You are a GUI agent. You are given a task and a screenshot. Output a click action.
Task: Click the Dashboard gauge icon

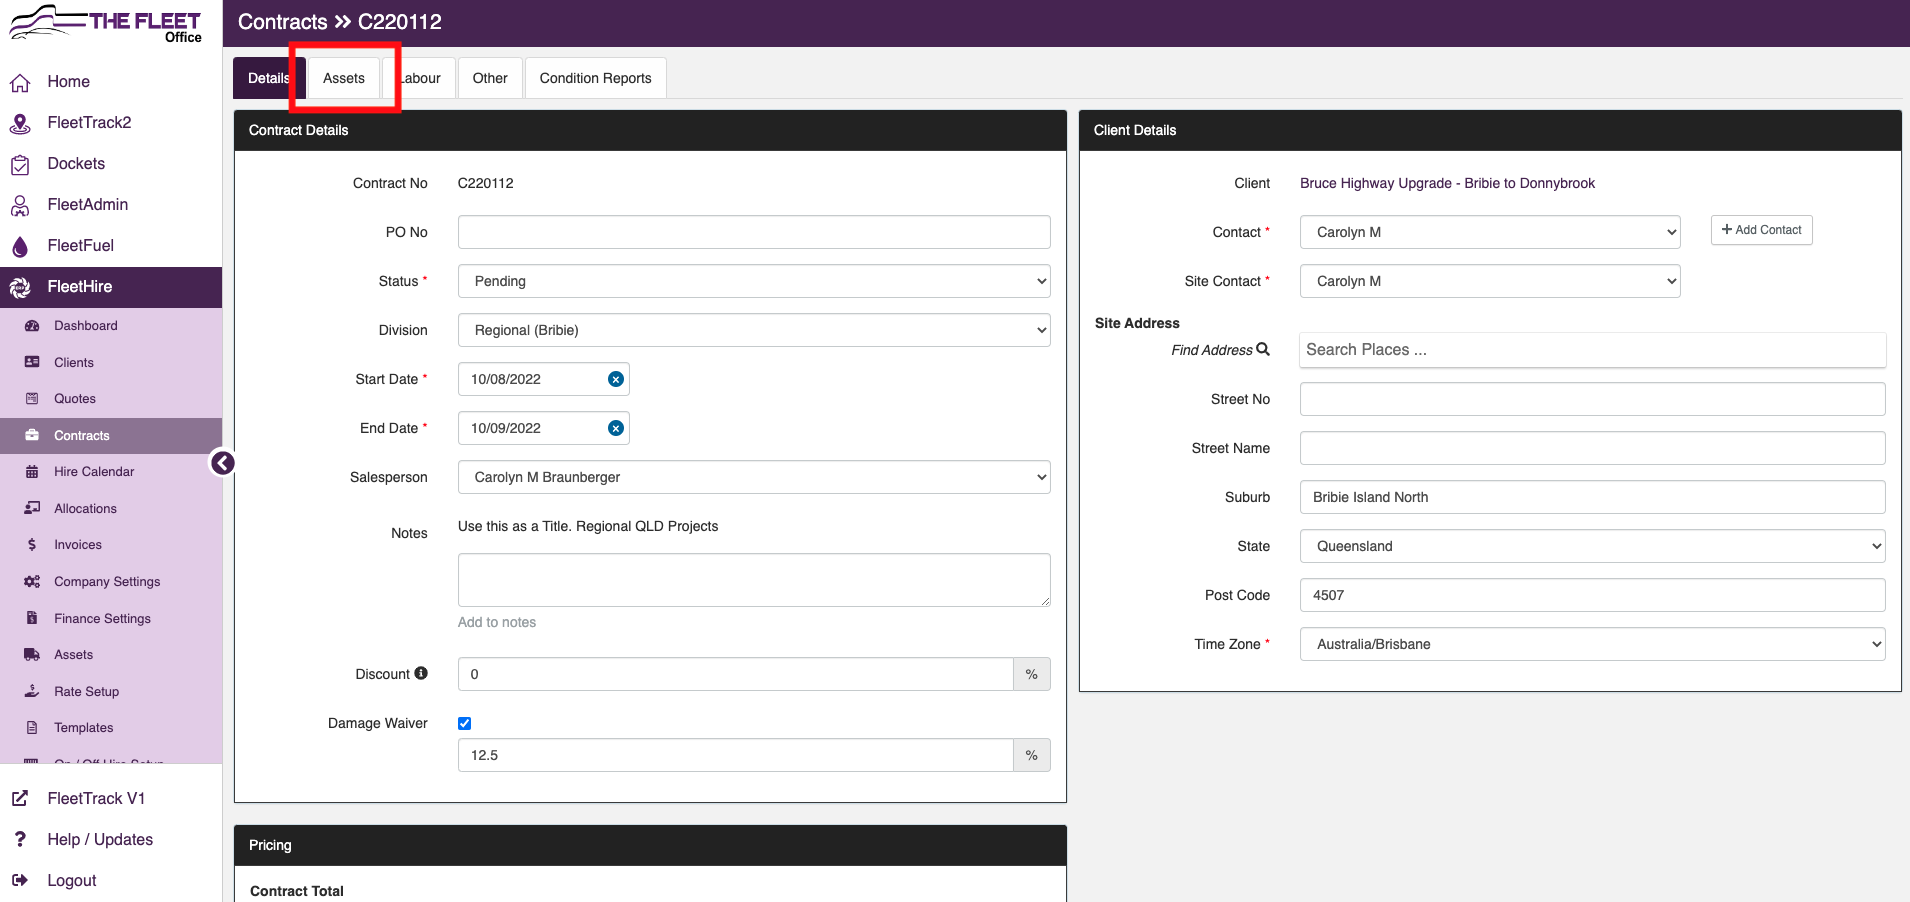point(32,326)
